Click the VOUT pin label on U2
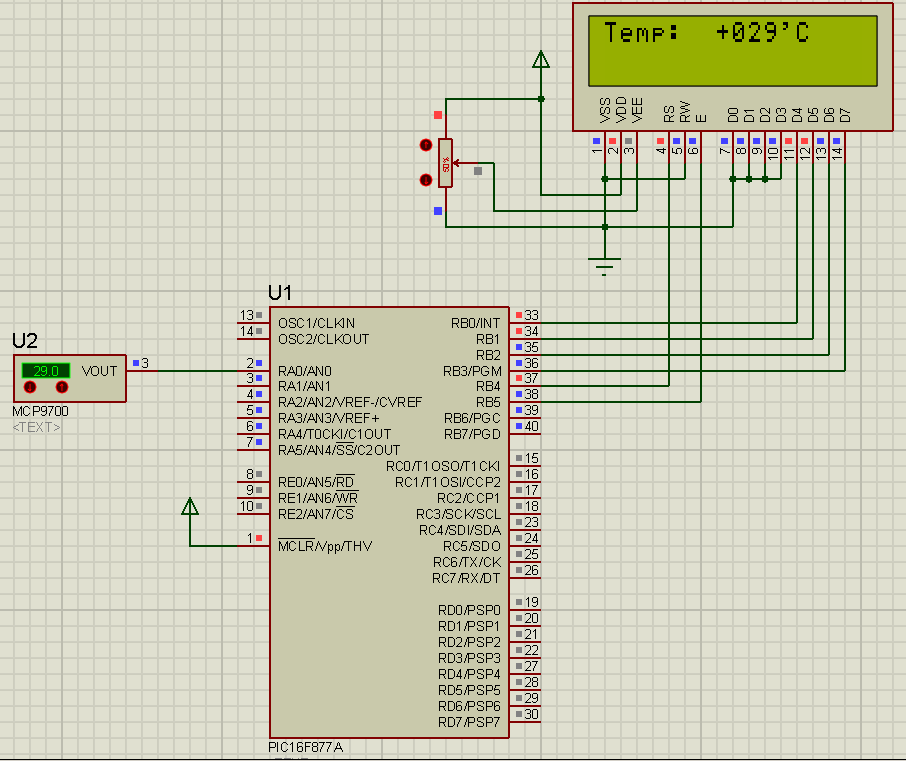The image size is (906, 761). [x=99, y=371]
